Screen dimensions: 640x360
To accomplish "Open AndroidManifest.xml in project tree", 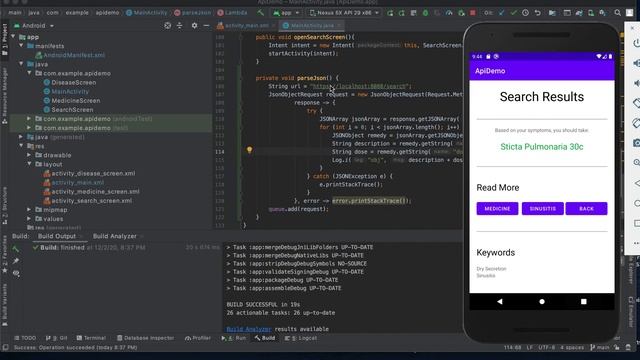I will (x=74, y=55).
